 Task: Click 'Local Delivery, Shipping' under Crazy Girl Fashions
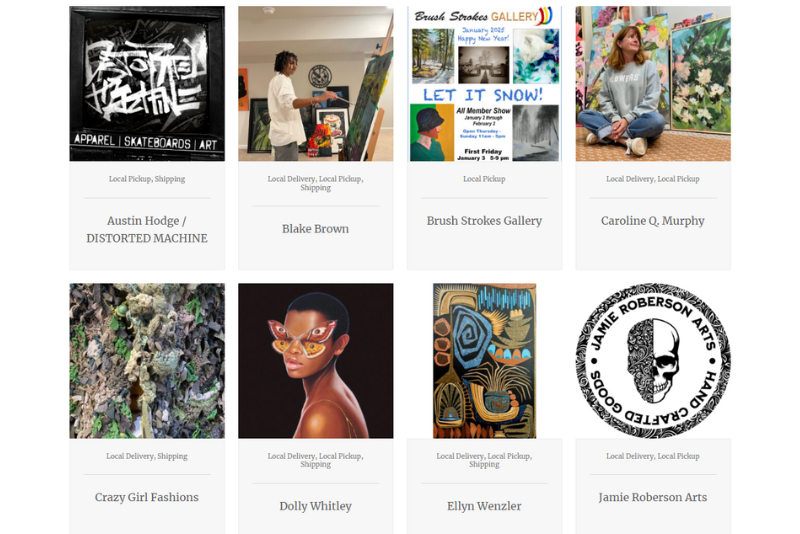click(x=147, y=456)
